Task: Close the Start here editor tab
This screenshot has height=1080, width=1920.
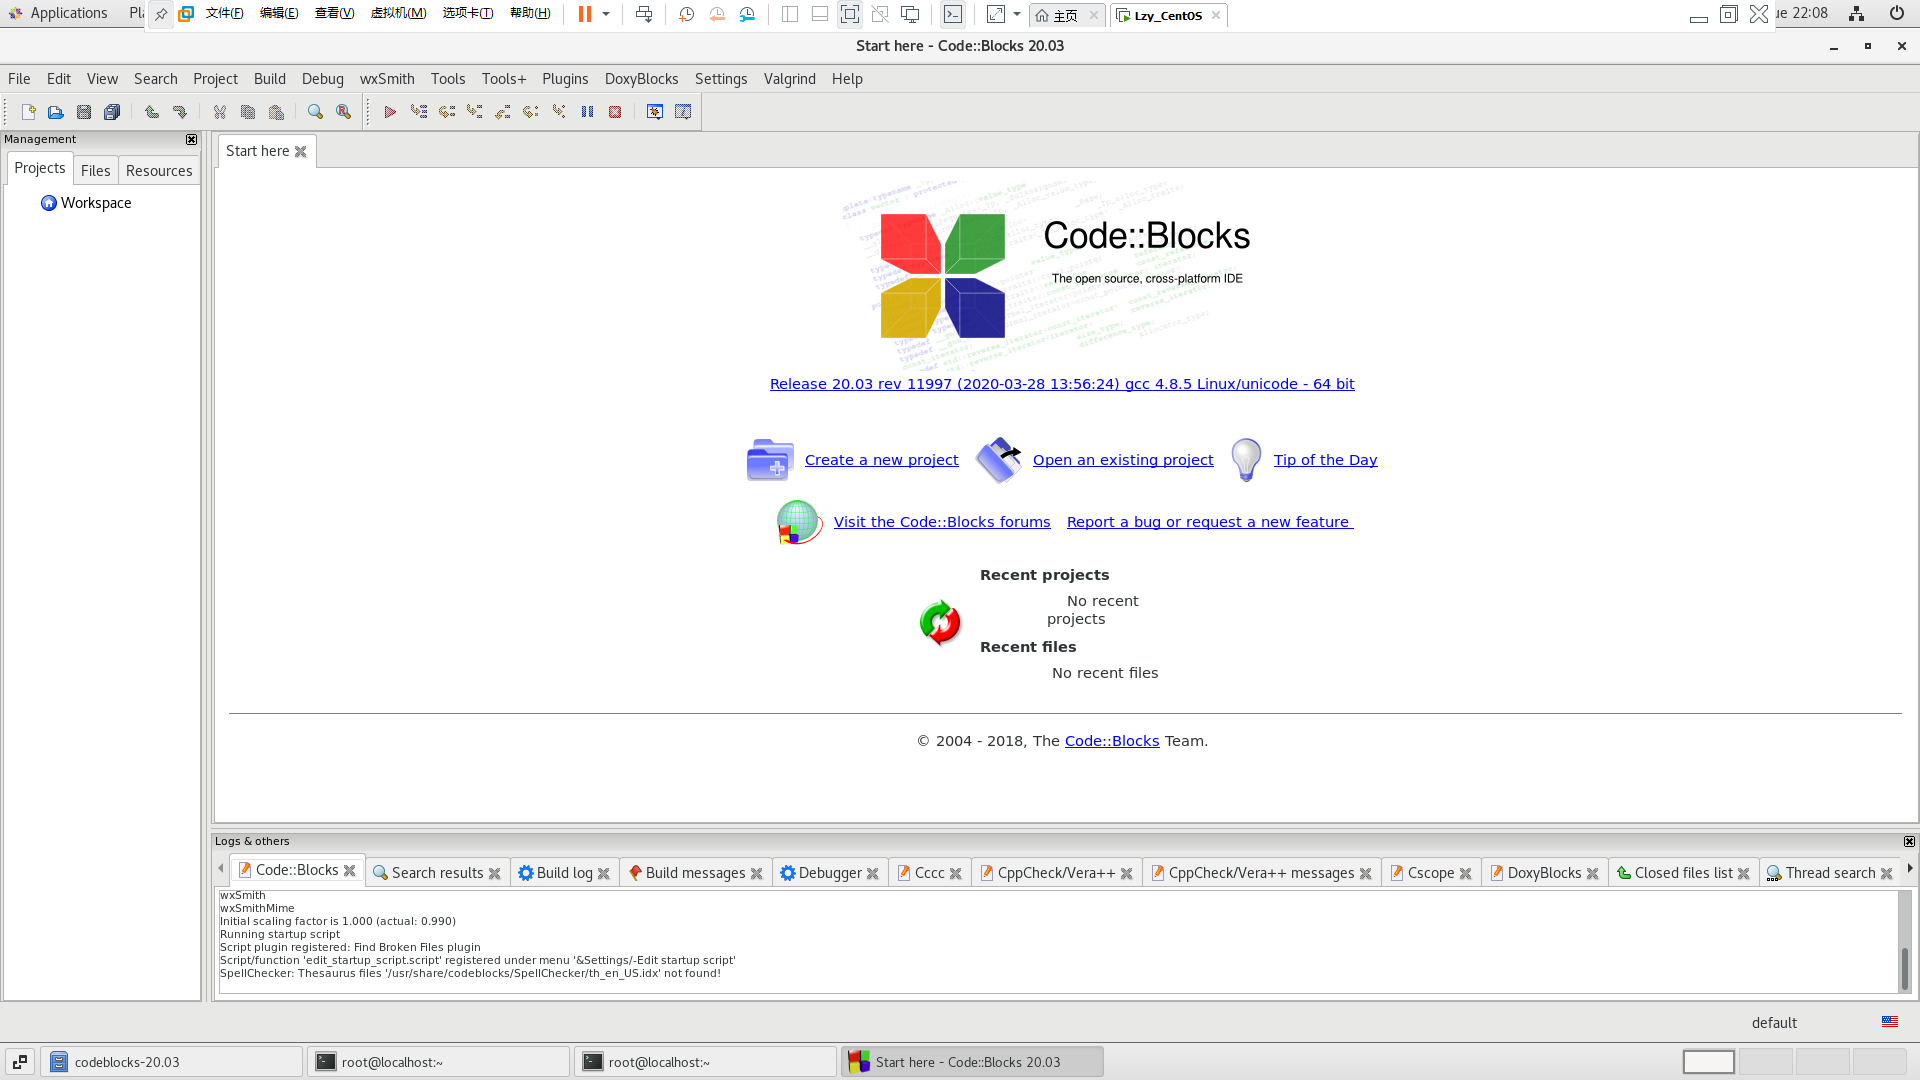Action: 300,151
